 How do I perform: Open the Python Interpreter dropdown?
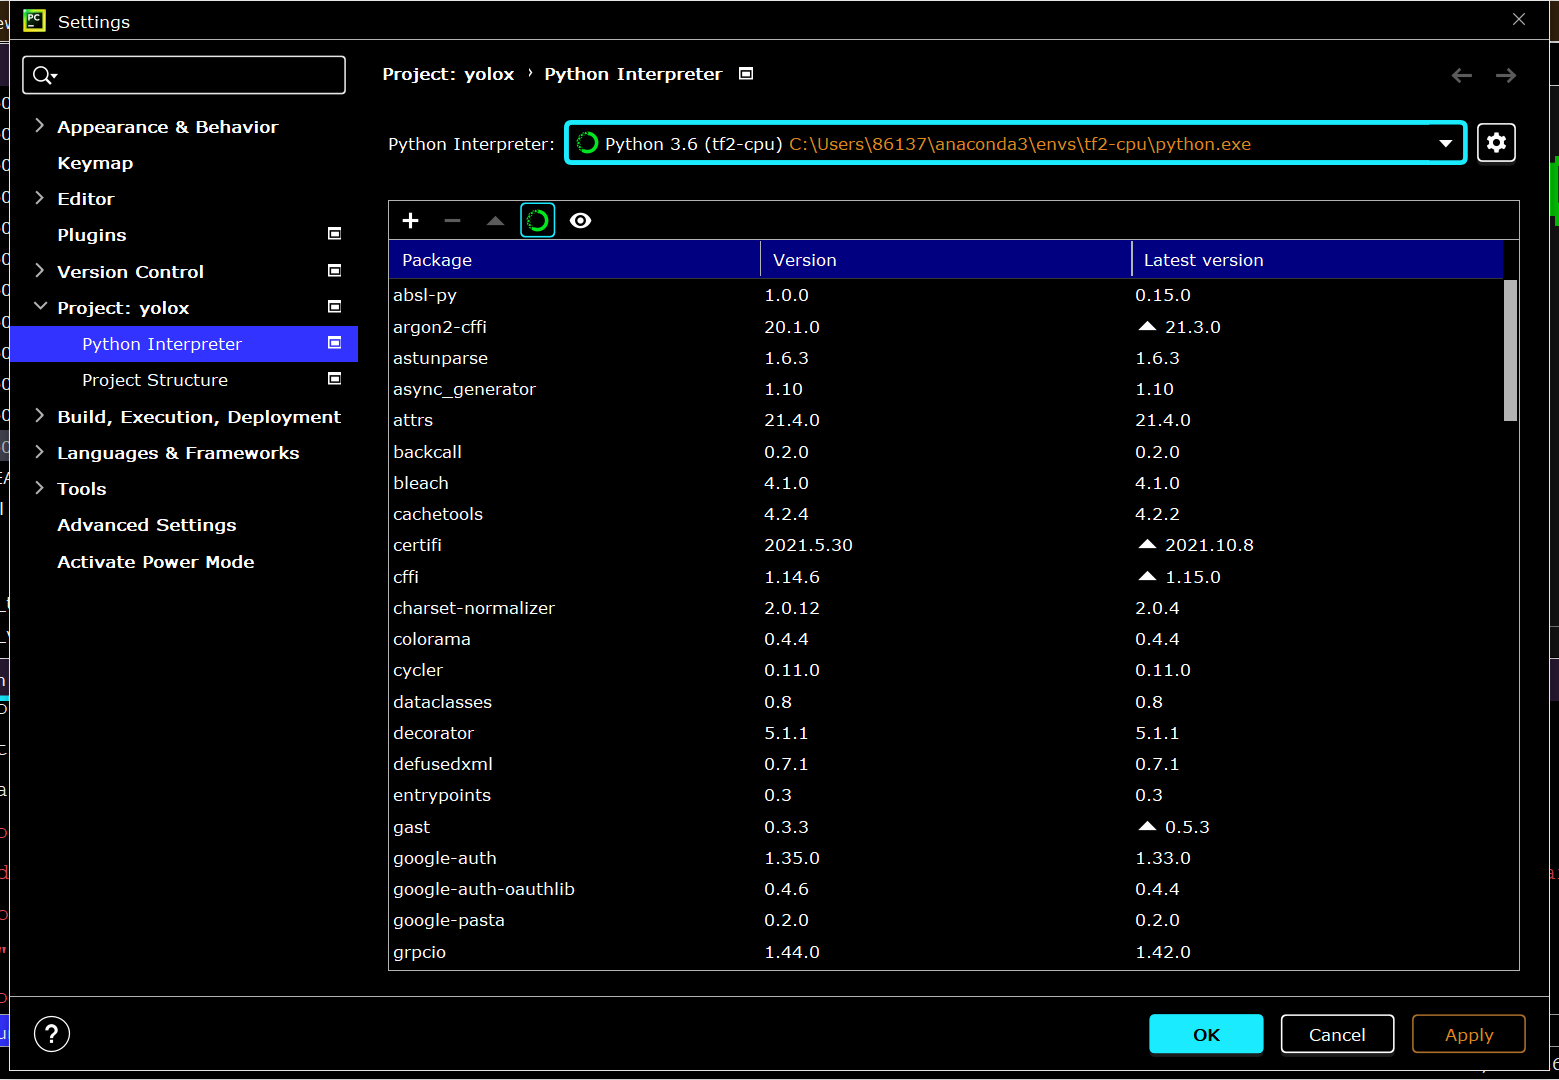[x=1015, y=143]
